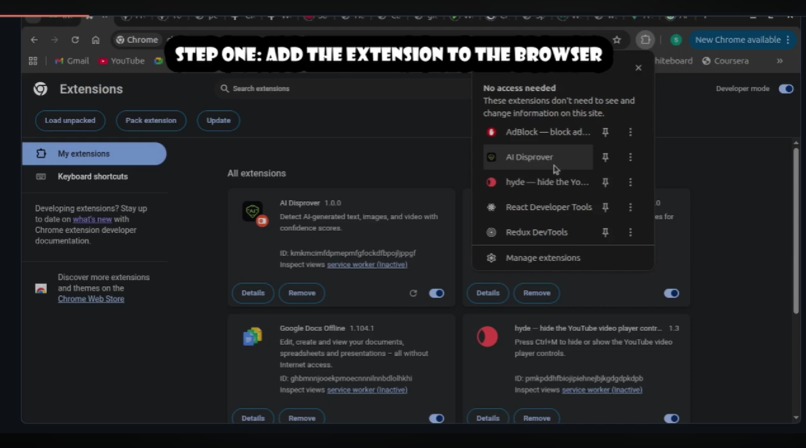Open the green profile avatar
This screenshot has width=806, height=448.
pos(676,40)
